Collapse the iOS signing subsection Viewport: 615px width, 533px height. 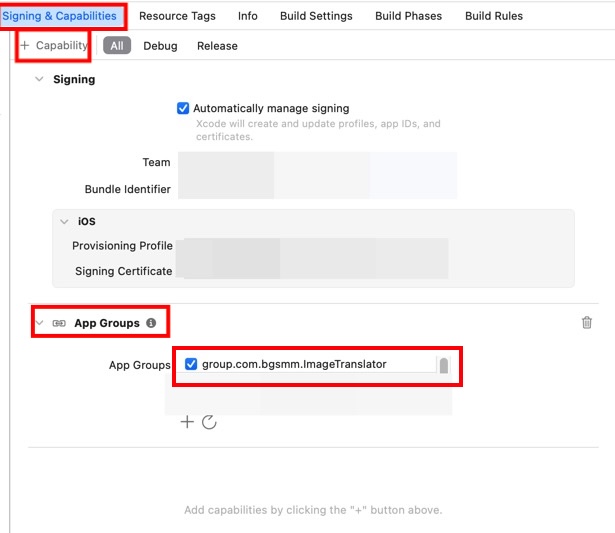click(64, 221)
